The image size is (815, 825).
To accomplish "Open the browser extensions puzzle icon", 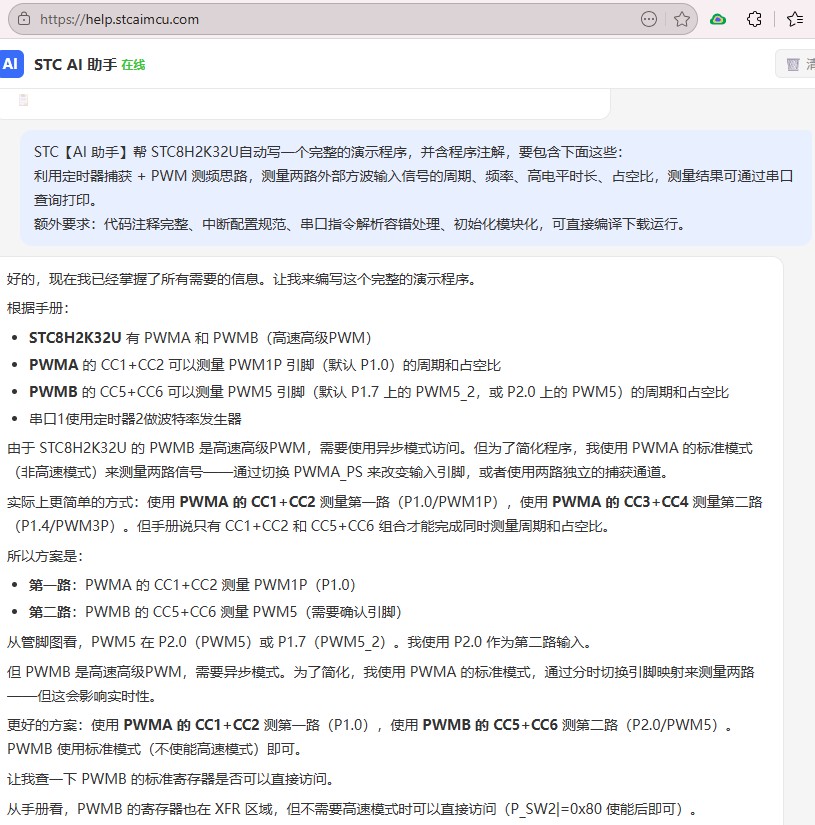I will tap(754, 19).
